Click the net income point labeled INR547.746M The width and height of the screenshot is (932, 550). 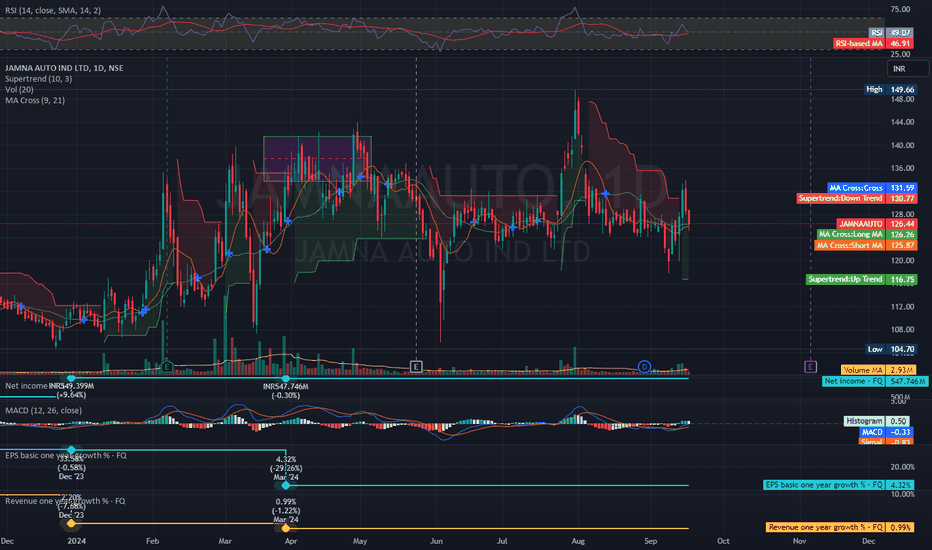pyautogui.click(x=286, y=379)
